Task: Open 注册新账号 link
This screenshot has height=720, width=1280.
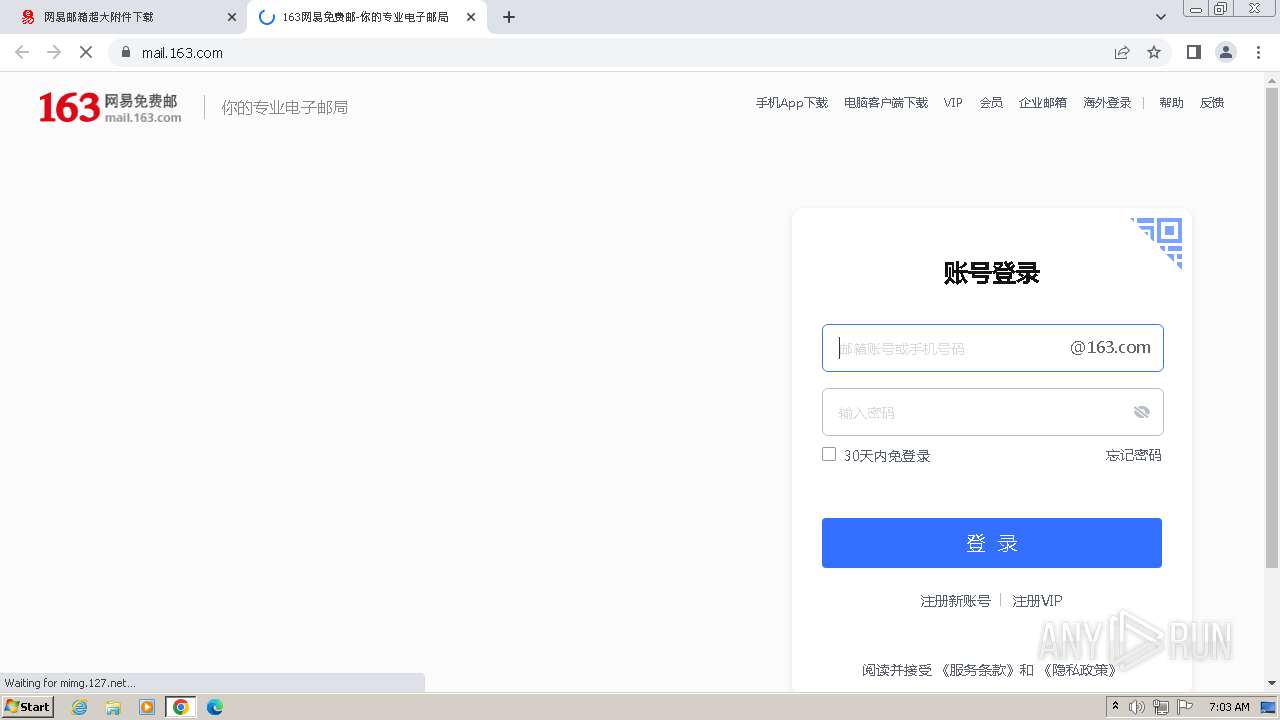Action: [955, 601]
